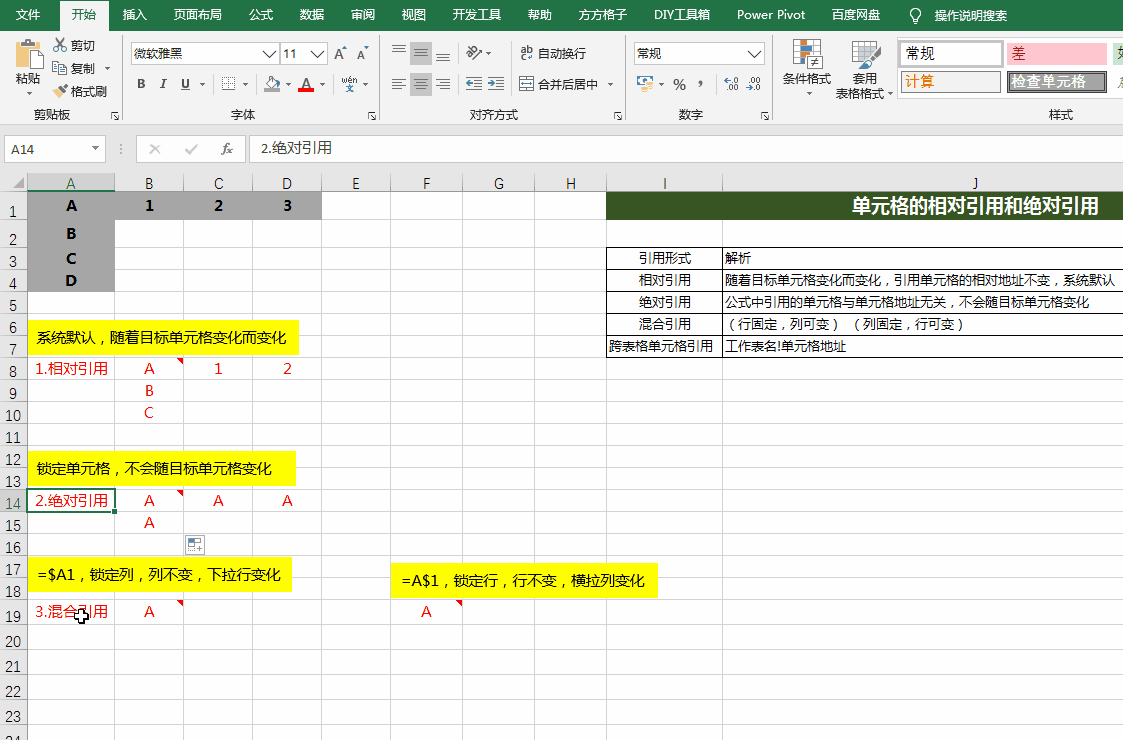Click the cell borders icon
Viewport: 1123px width, 740px height.
coord(228,84)
